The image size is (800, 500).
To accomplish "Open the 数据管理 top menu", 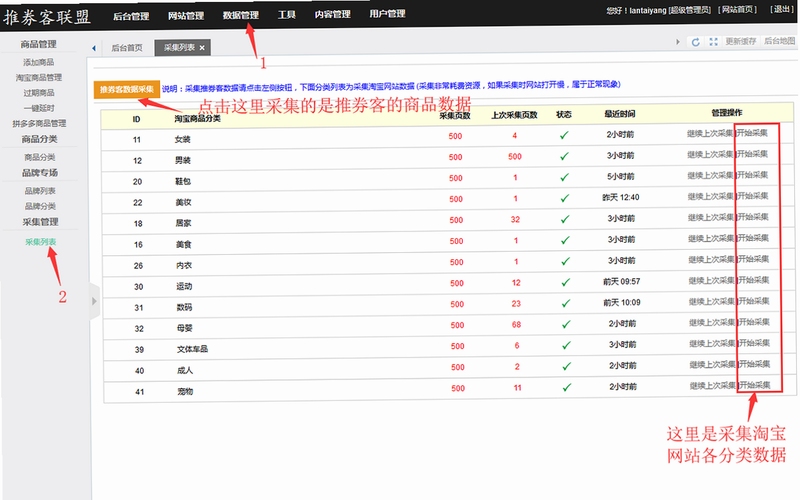I will tap(241, 15).
